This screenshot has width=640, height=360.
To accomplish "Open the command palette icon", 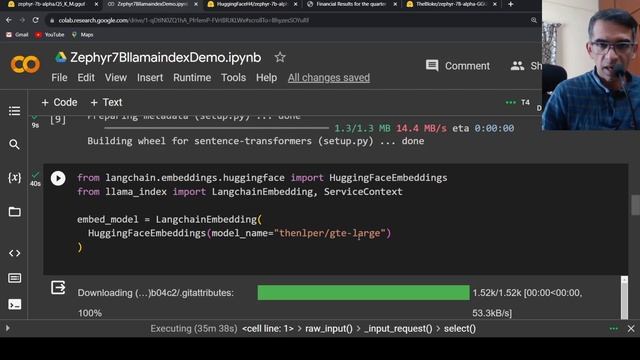I will click(15, 278).
